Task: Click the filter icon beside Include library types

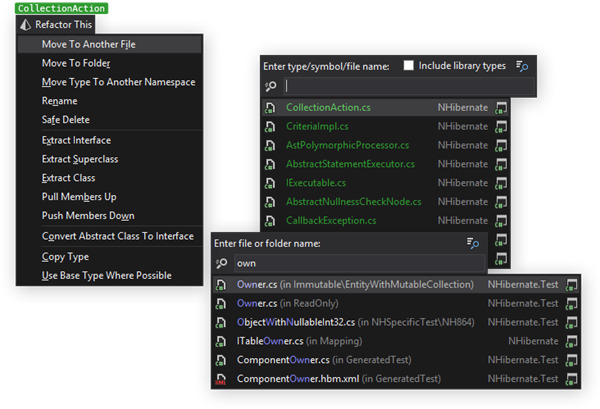Action: coord(521,66)
